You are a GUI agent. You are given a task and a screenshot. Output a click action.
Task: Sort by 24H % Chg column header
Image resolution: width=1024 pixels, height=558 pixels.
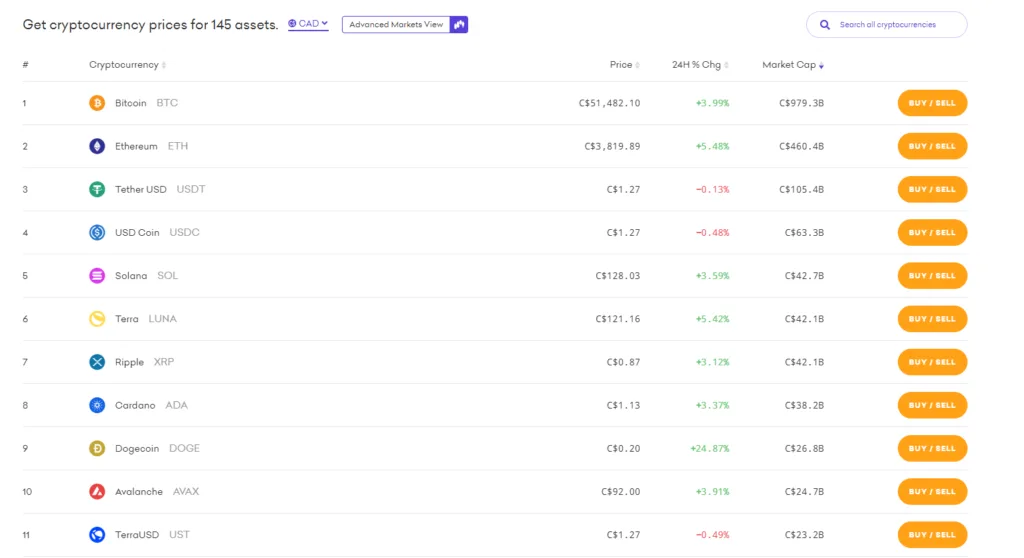click(x=700, y=65)
